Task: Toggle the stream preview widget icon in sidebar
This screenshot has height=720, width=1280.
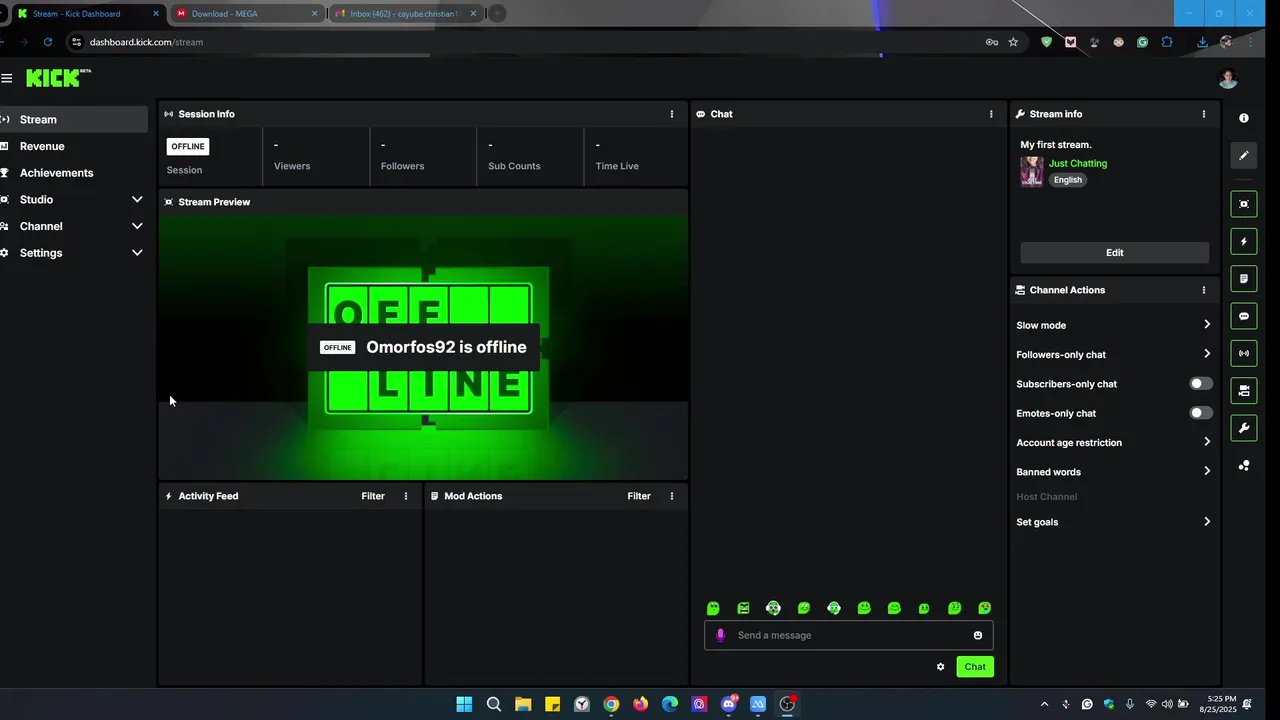Action: click(x=1244, y=204)
